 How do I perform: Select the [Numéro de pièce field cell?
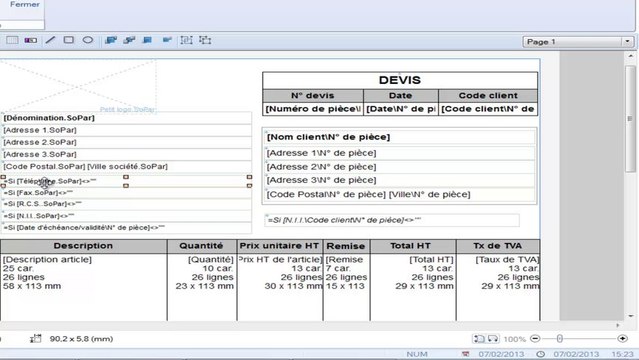[x=313, y=109]
